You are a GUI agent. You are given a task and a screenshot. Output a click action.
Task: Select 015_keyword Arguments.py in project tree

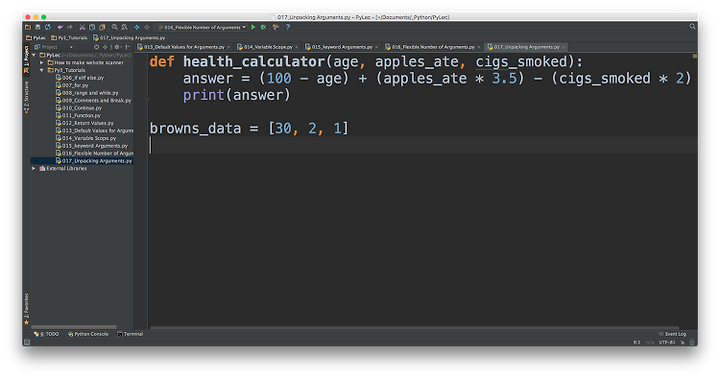[x=92, y=146]
